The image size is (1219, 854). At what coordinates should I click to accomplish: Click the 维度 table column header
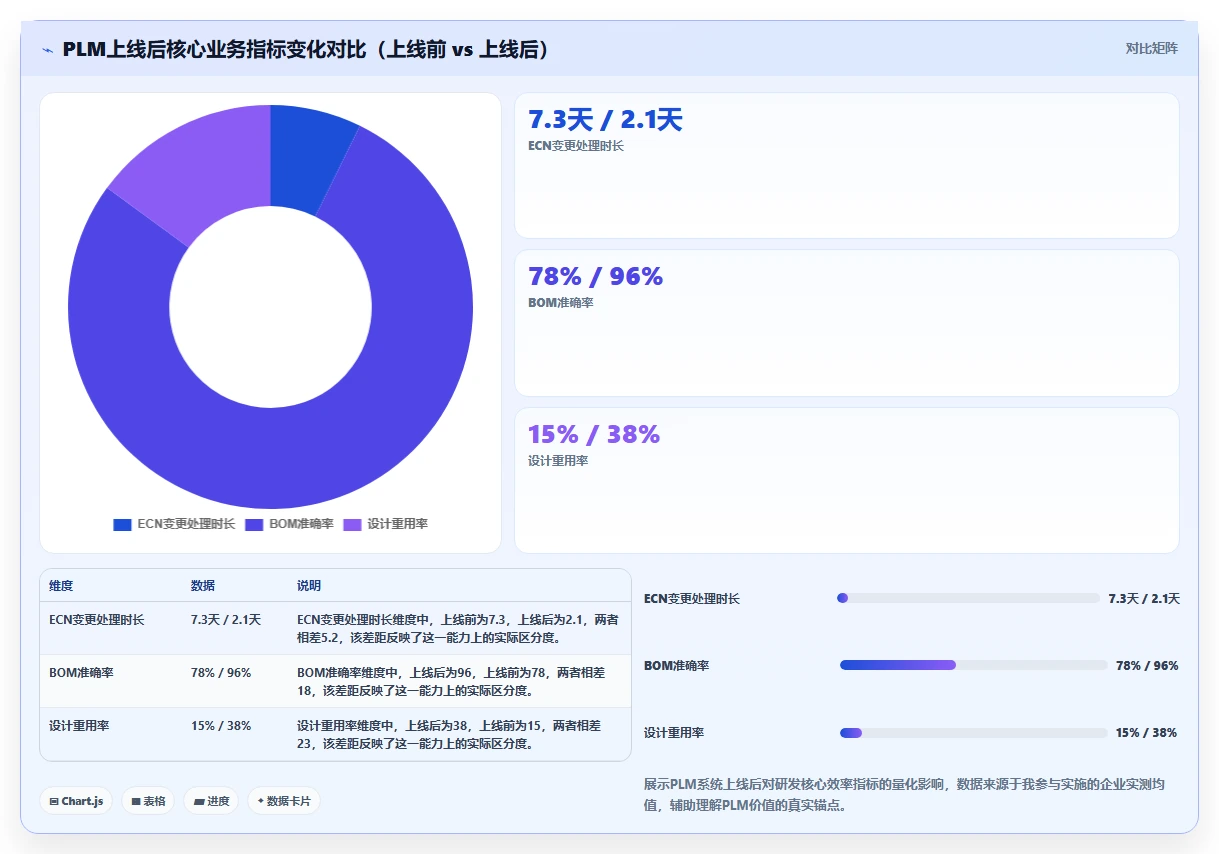(x=61, y=586)
